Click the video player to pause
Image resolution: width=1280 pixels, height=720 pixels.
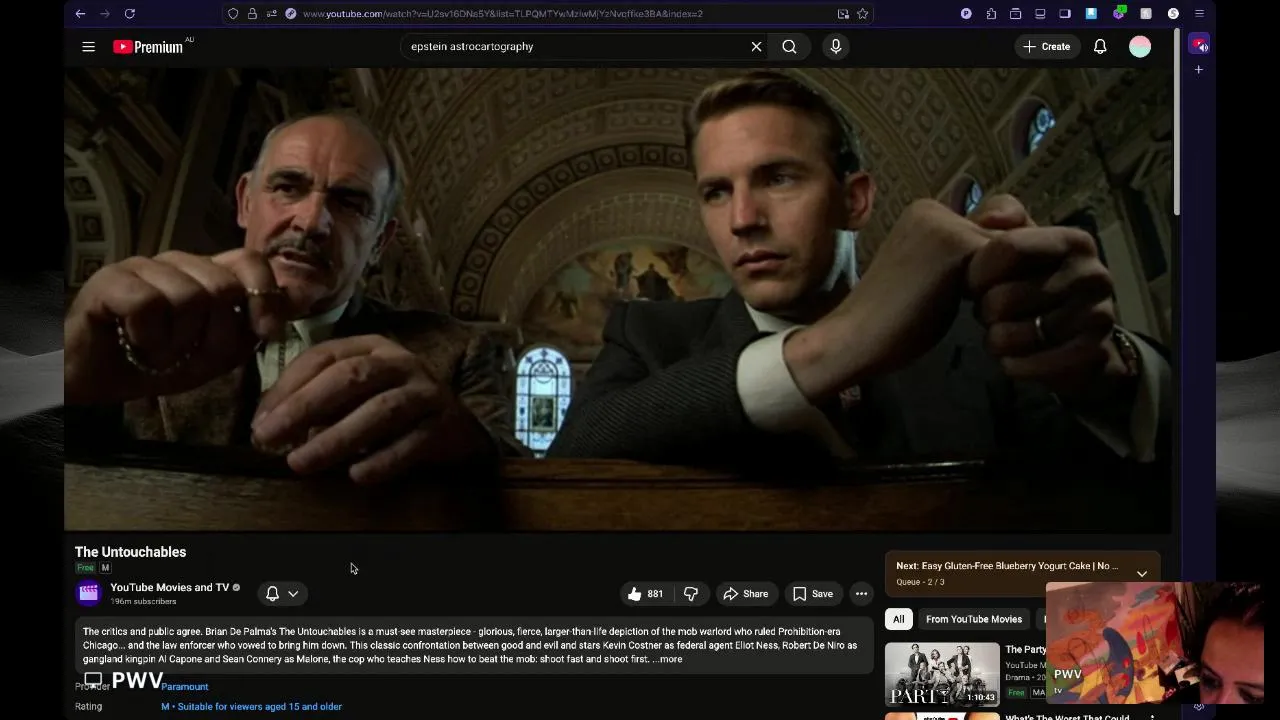[x=617, y=299]
